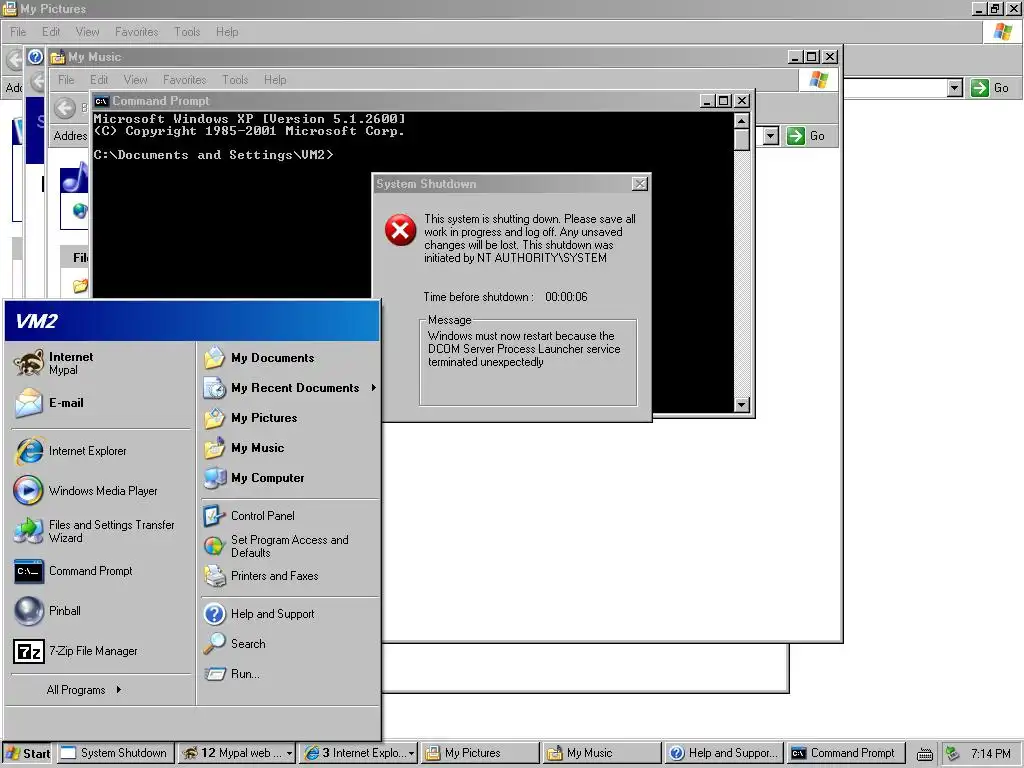Expand My Pictures address bar dropdown
The width and height of the screenshot is (1024, 768).
click(x=955, y=88)
